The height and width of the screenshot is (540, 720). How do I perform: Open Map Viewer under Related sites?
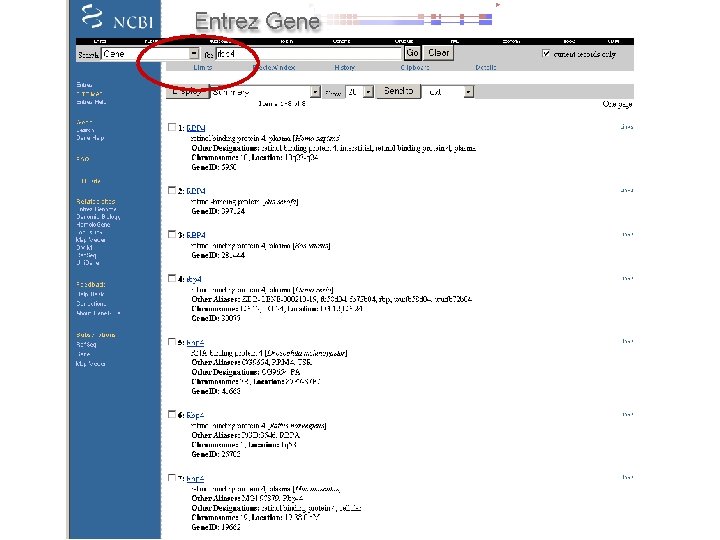pyautogui.click(x=90, y=240)
